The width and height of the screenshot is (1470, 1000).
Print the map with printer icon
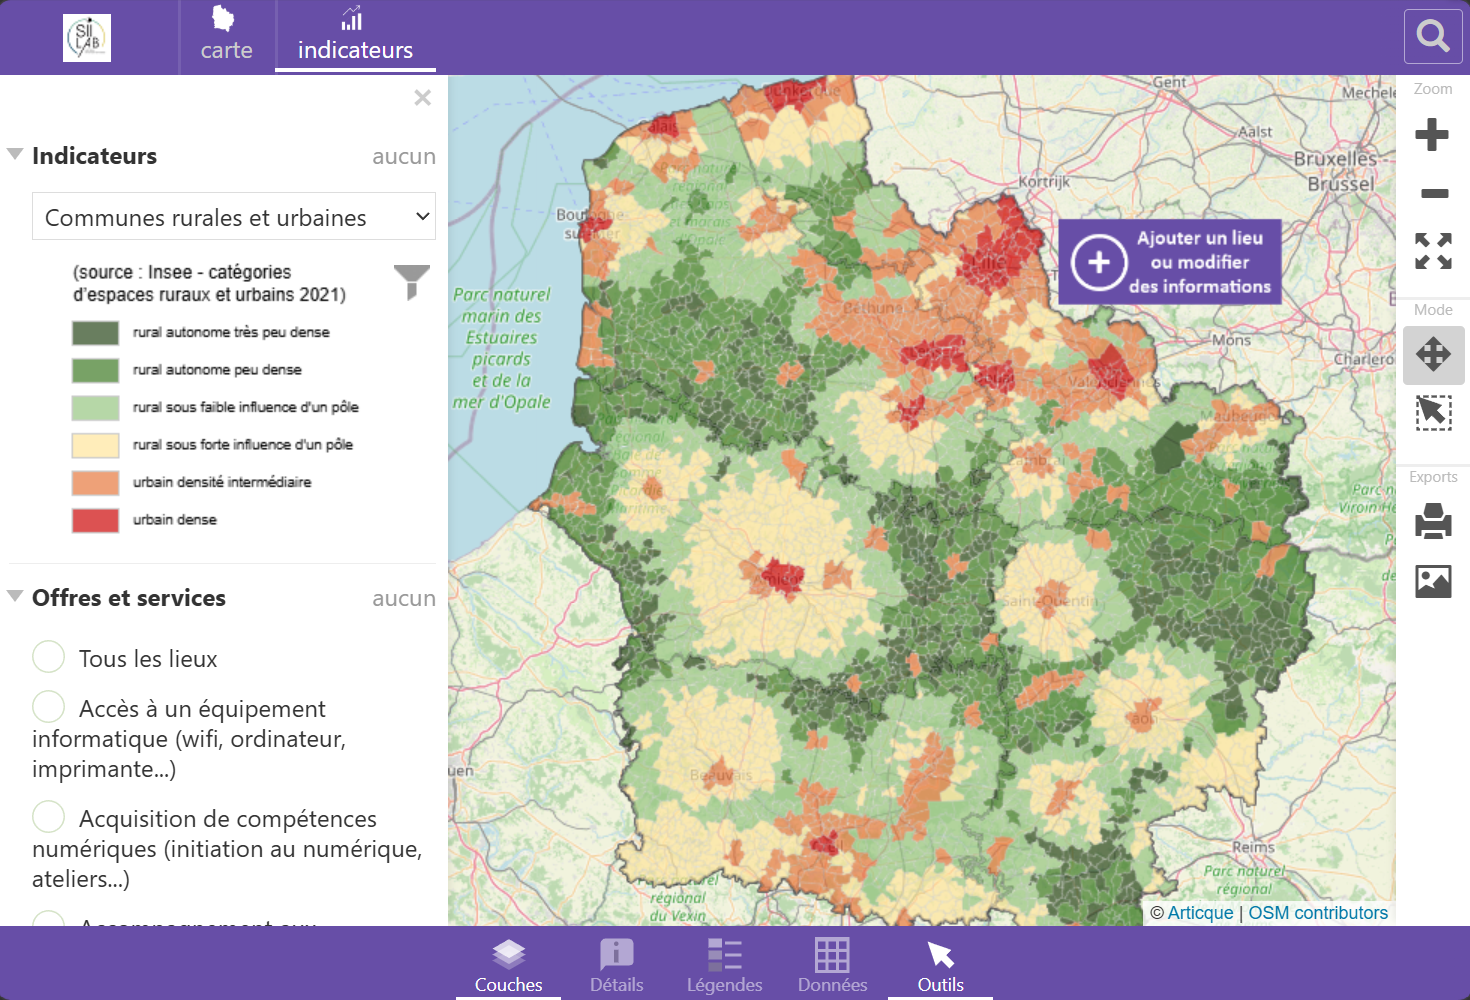(x=1433, y=521)
